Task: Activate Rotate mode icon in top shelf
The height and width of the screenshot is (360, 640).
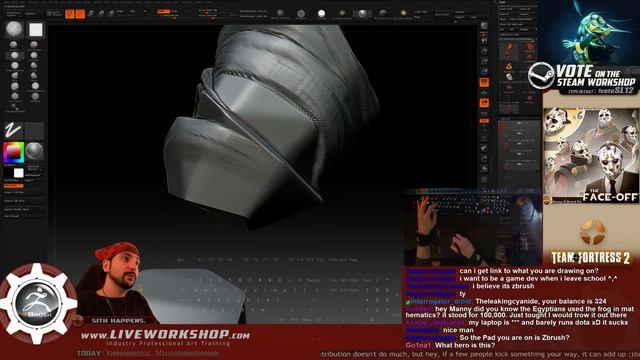Action: (111, 14)
